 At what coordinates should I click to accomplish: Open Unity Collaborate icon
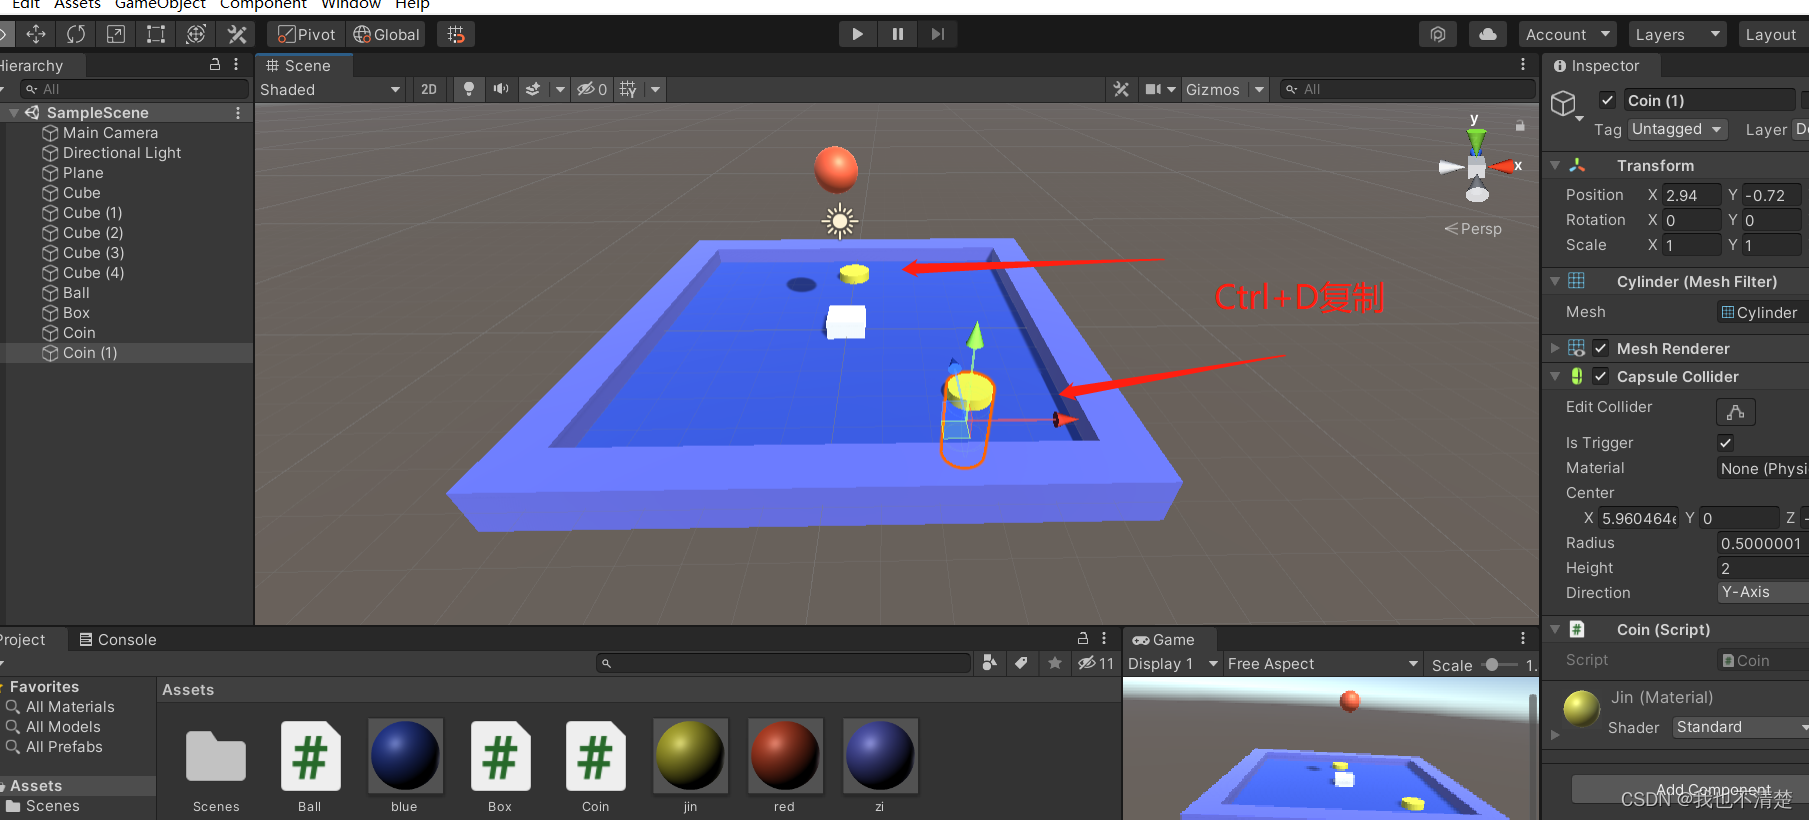pos(1438,34)
